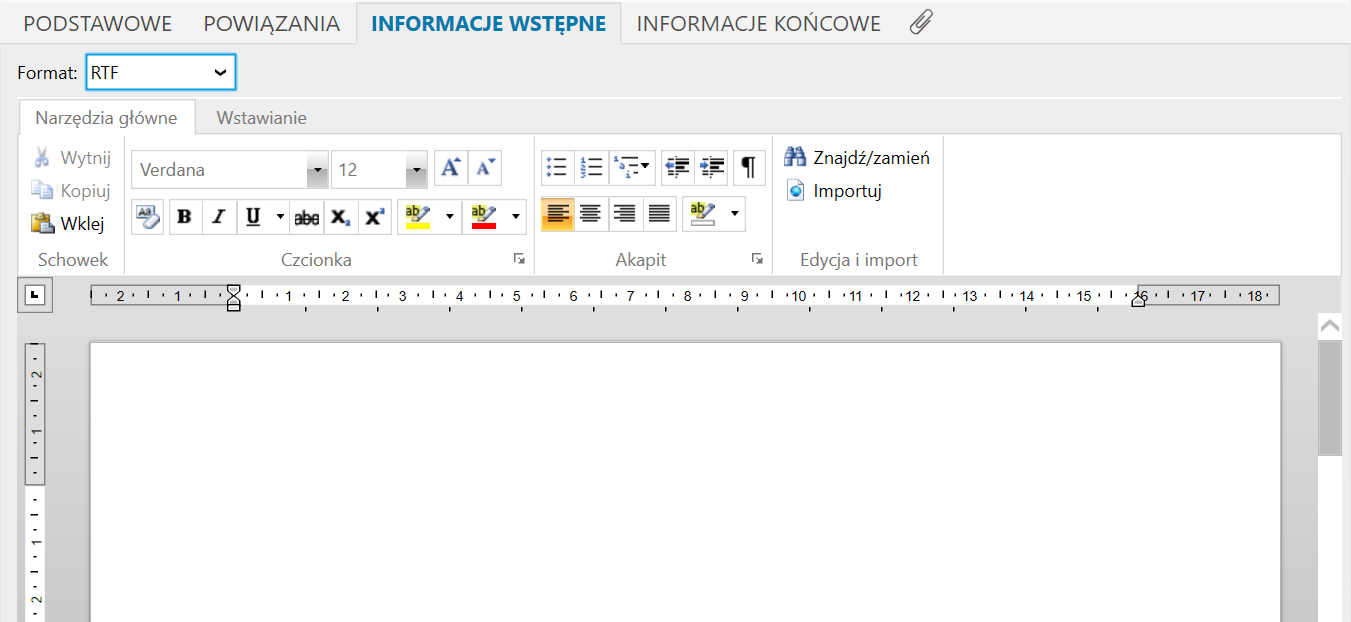Click the tab stop selector left of ruler
This screenshot has width=1351, height=622.
pos(35,295)
